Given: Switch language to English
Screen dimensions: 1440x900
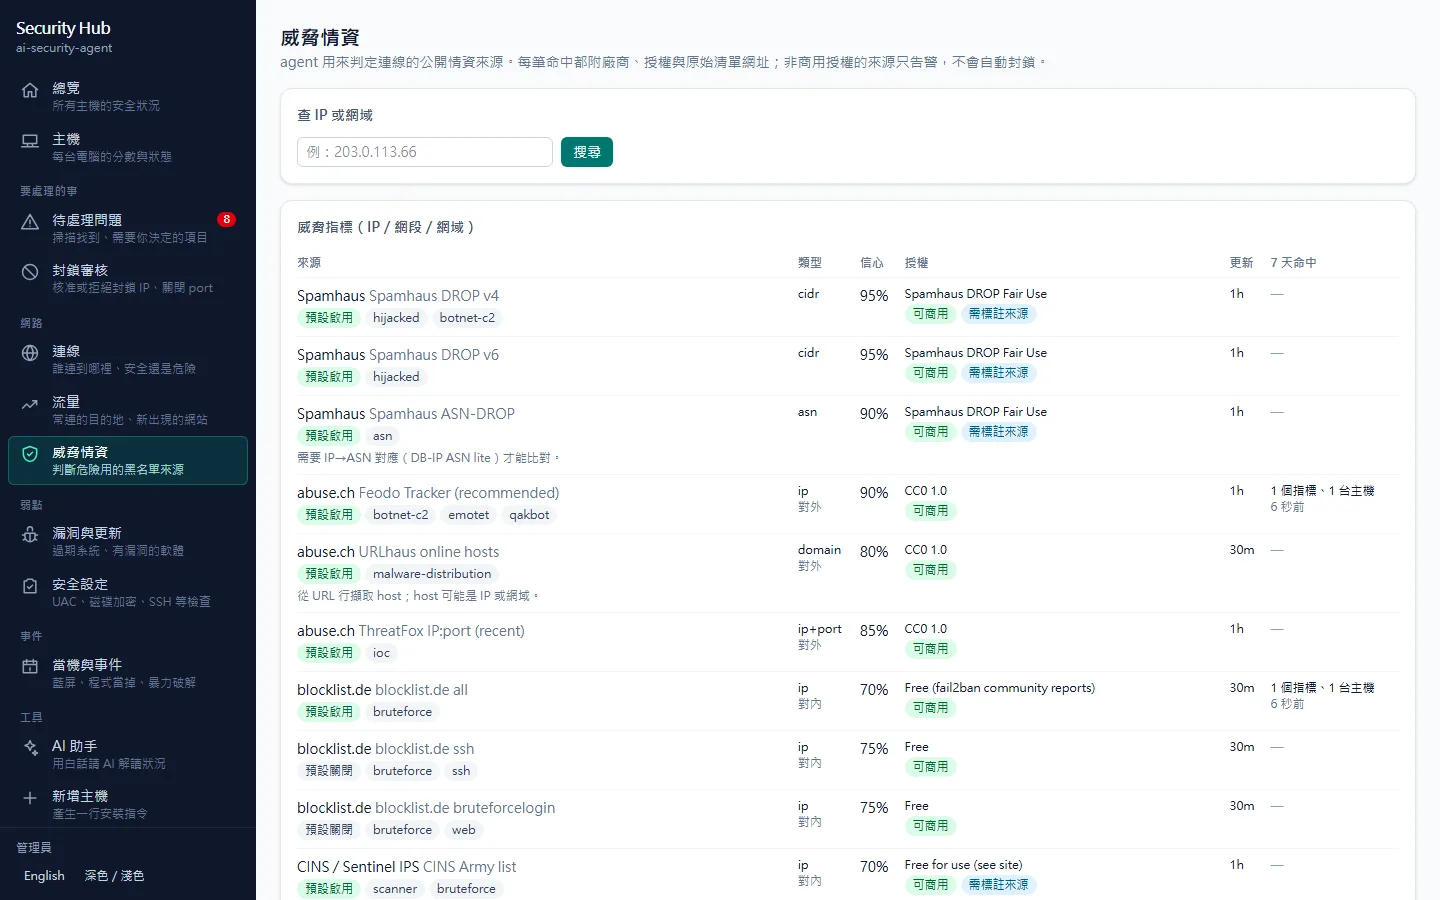Looking at the screenshot, I should click(44, 876).
